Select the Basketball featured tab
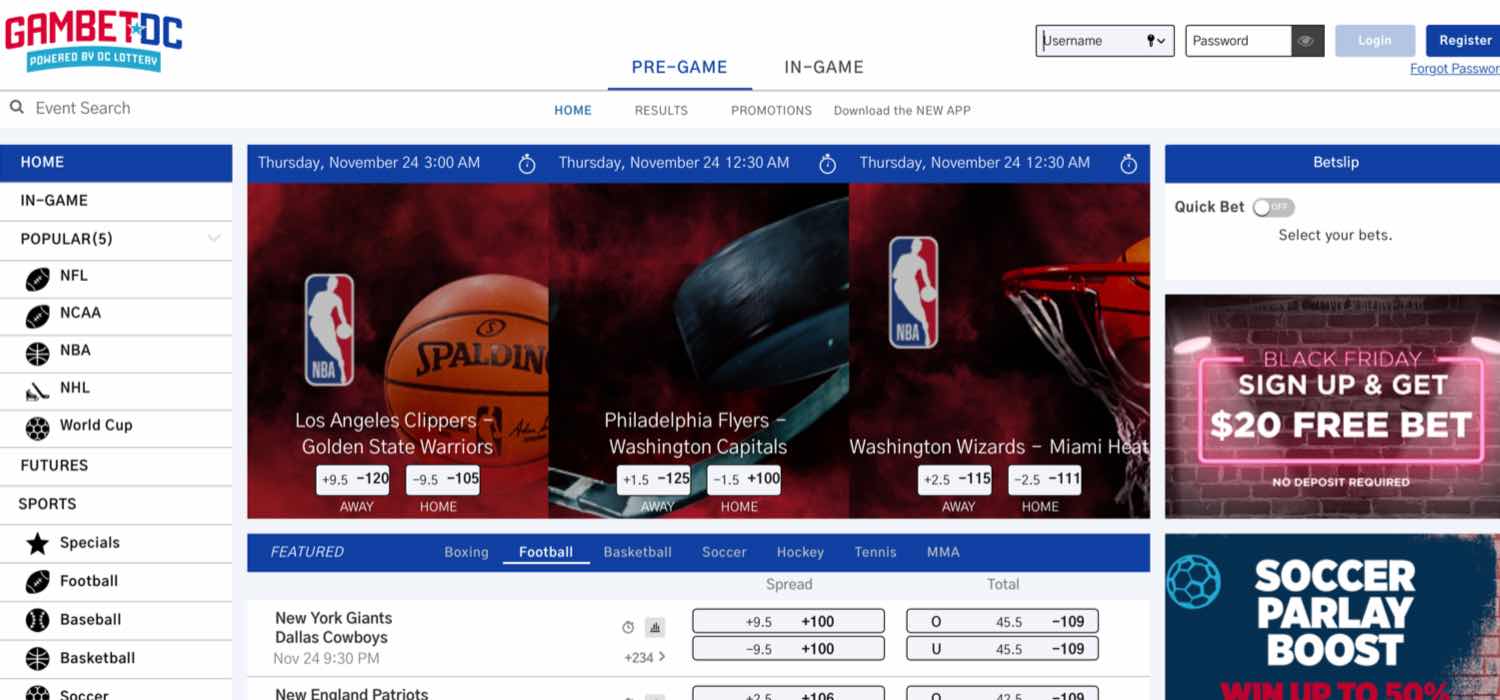The height and width of the screenshot is (700, 1500). point(637,552)
